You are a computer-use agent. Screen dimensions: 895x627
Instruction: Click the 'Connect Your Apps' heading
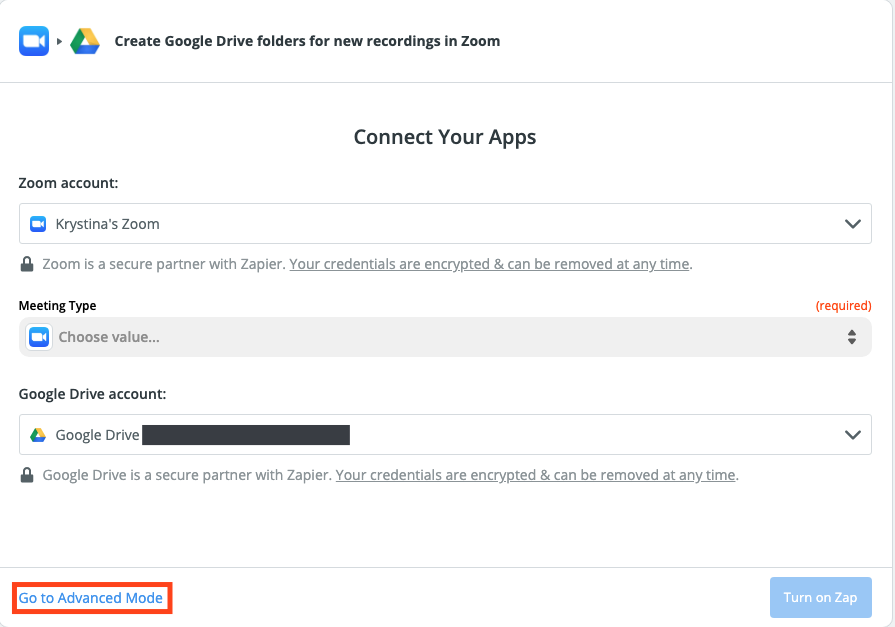[445, 137]
